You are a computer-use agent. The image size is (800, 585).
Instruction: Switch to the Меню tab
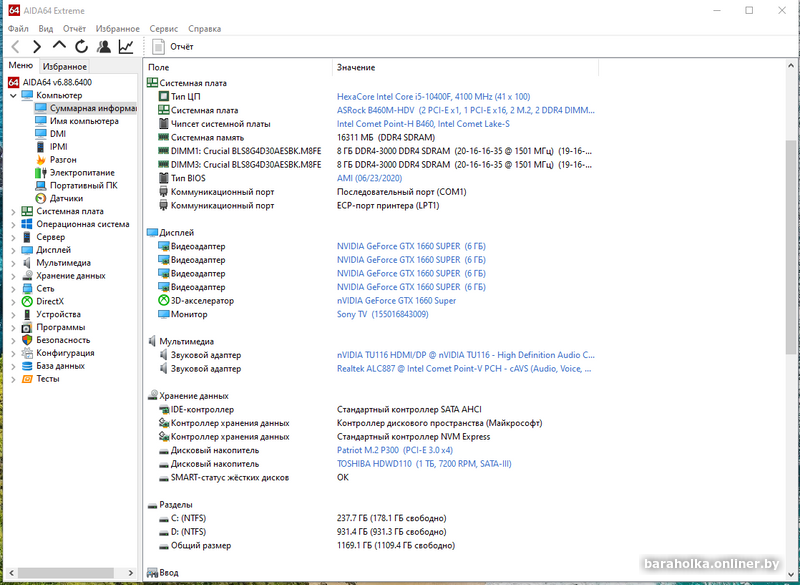20,65
